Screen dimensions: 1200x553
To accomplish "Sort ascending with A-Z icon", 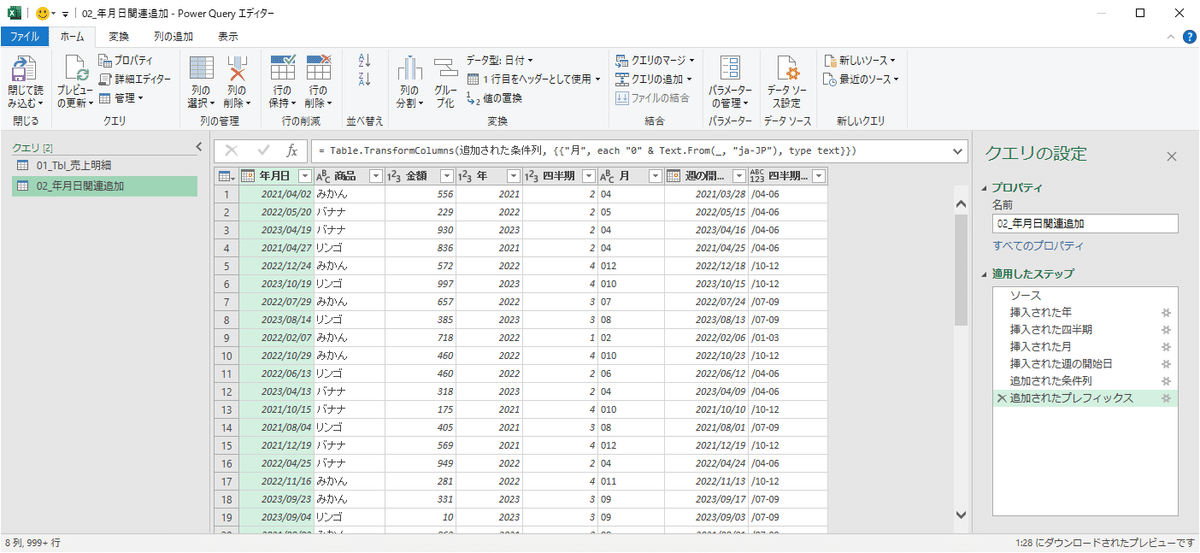I will (364, 61).
